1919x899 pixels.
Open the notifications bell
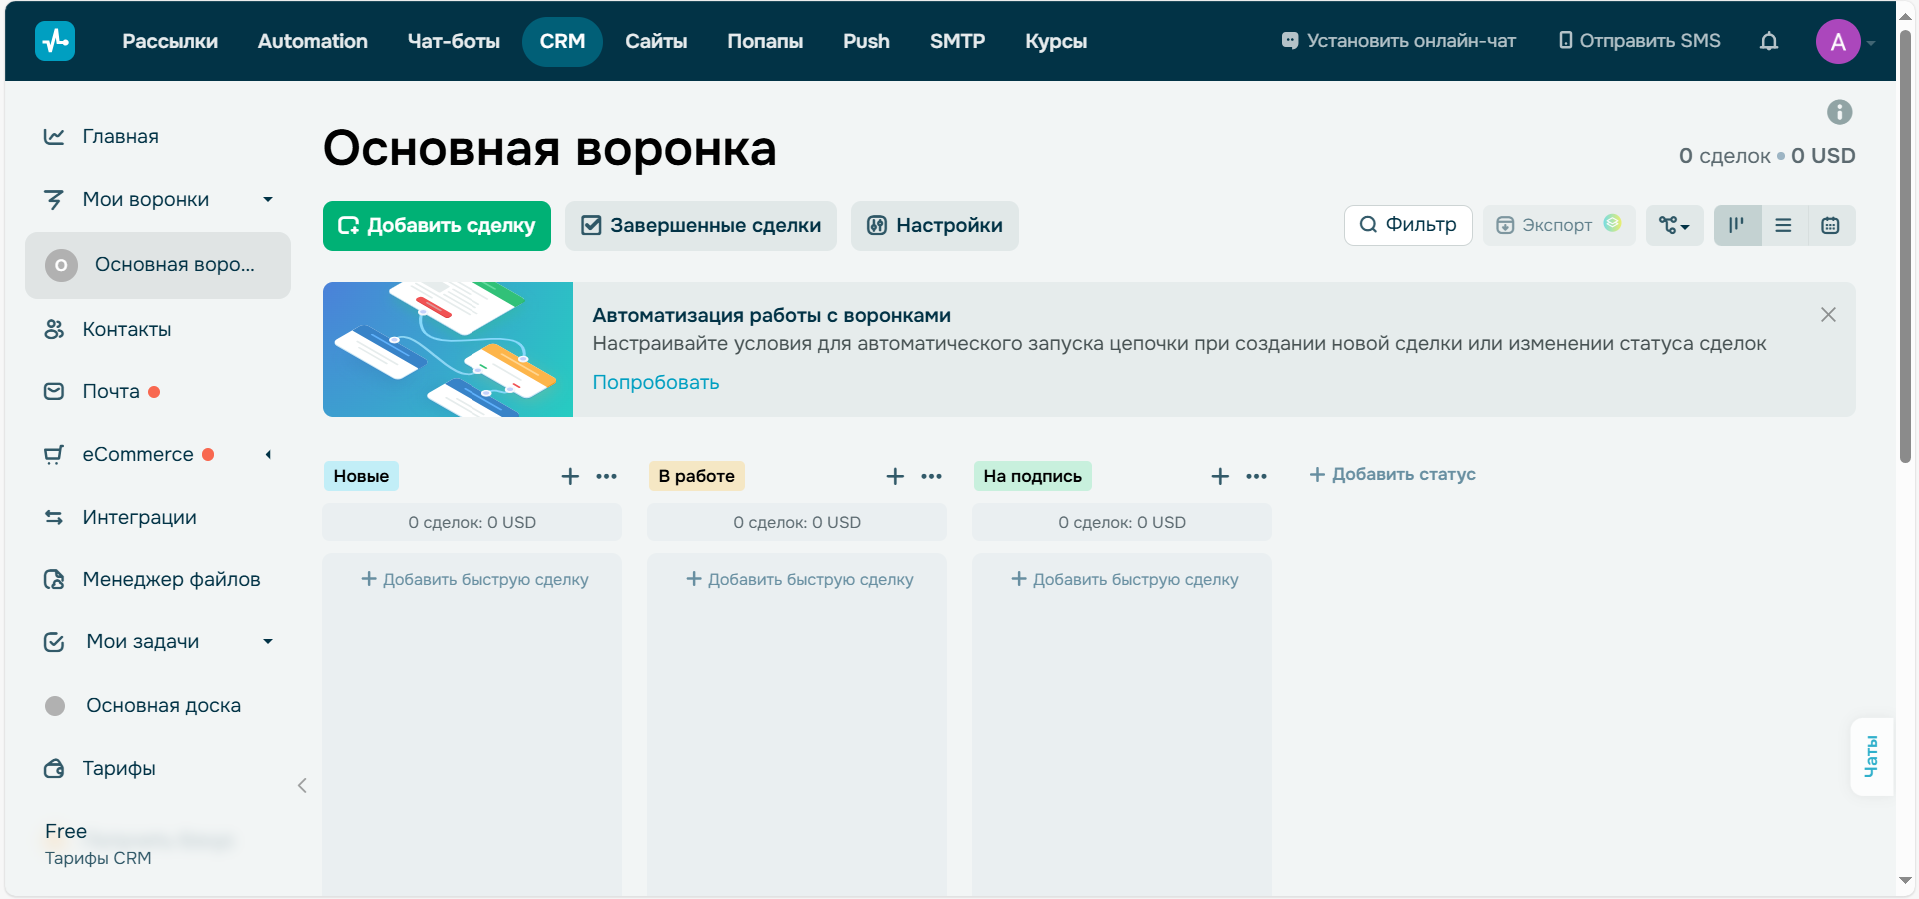coord(1769,41)
